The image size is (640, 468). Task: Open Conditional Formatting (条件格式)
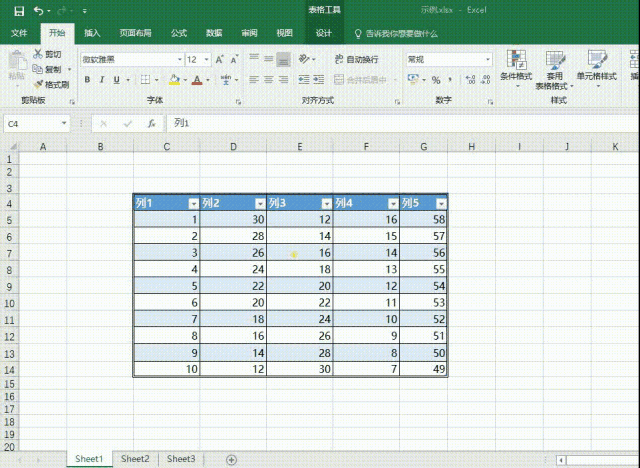tap(516, 66)
